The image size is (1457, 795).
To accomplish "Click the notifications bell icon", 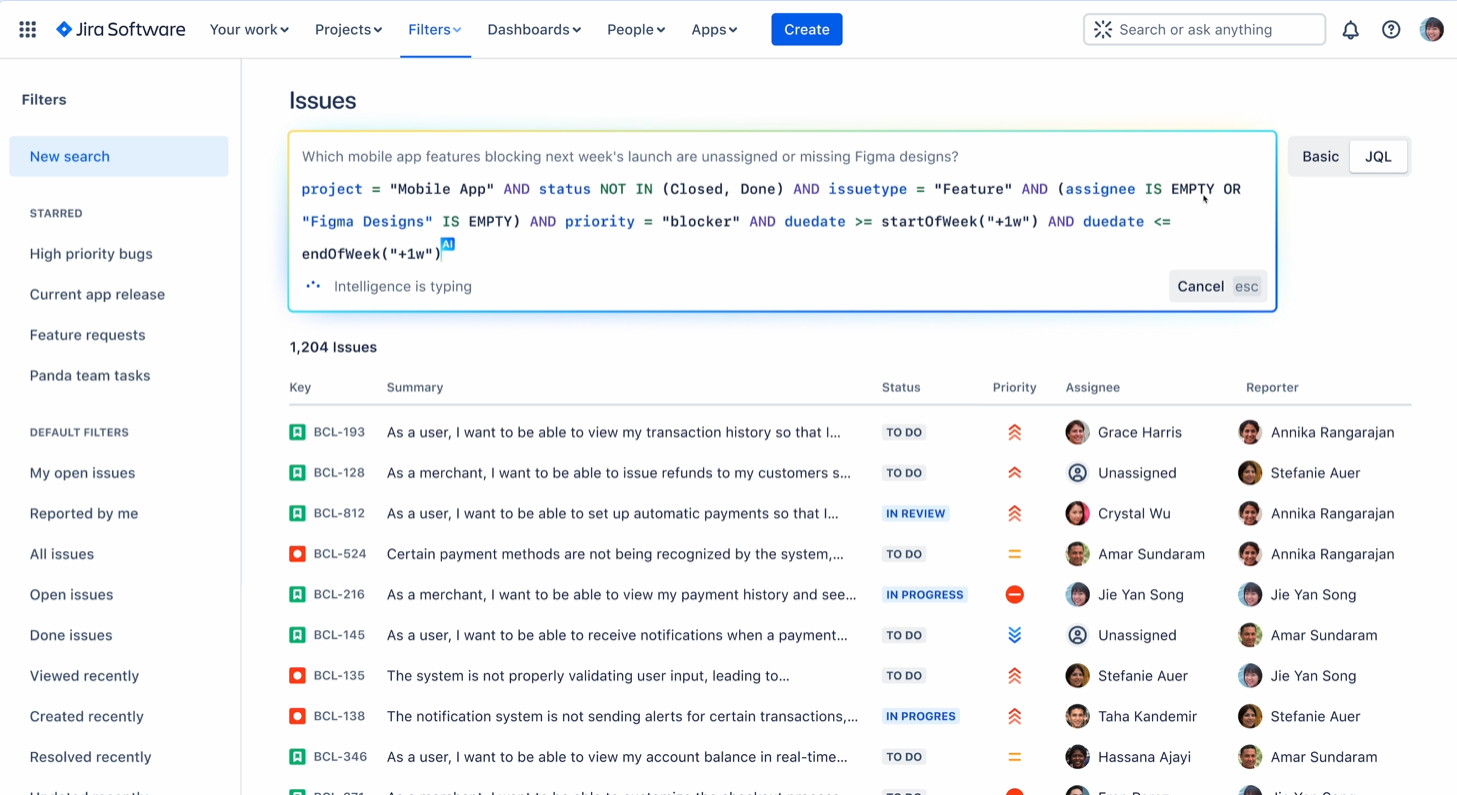I will click(x=1350, y=30).
